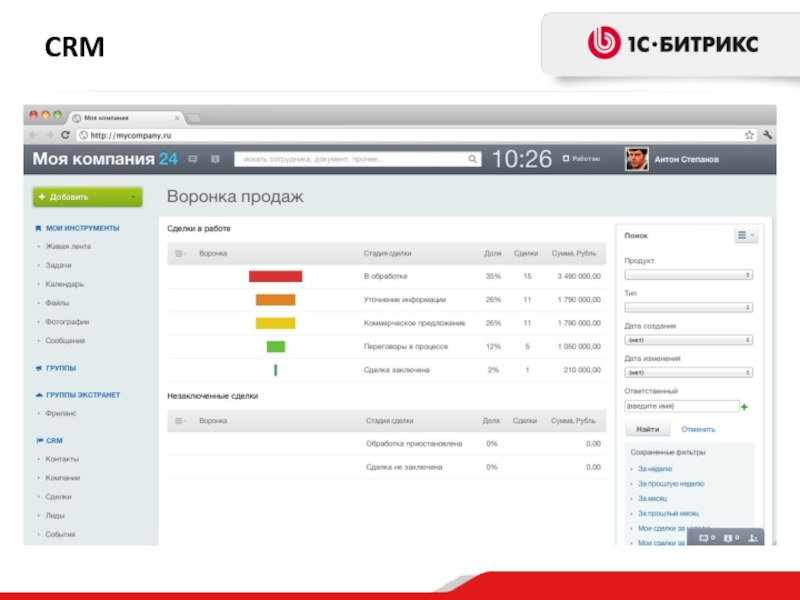The image size is (800, 600).
Task: Click the Сделка заключена stage text
Action: [x=396, y=370]
